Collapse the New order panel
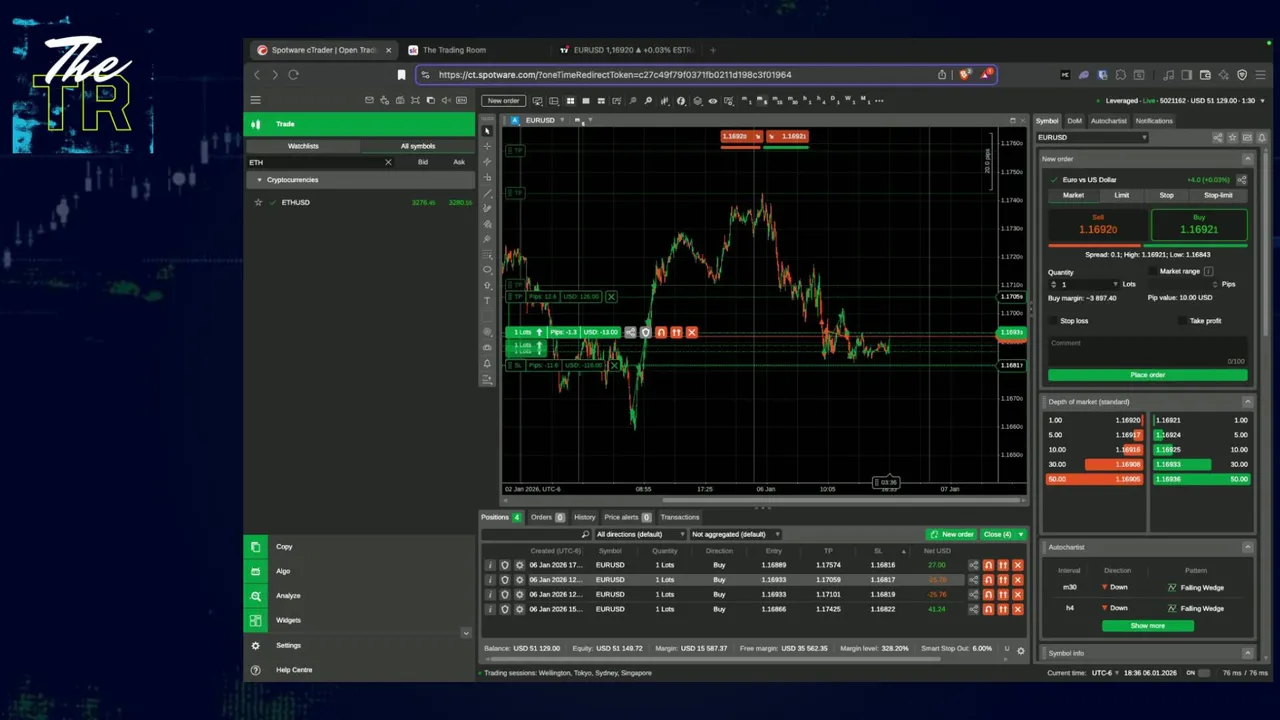1280x720 pixels. [x=1247, y=159]
